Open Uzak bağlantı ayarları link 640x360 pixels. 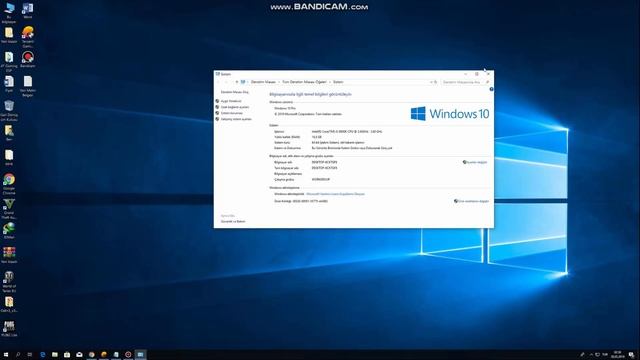tap(235, 107)
